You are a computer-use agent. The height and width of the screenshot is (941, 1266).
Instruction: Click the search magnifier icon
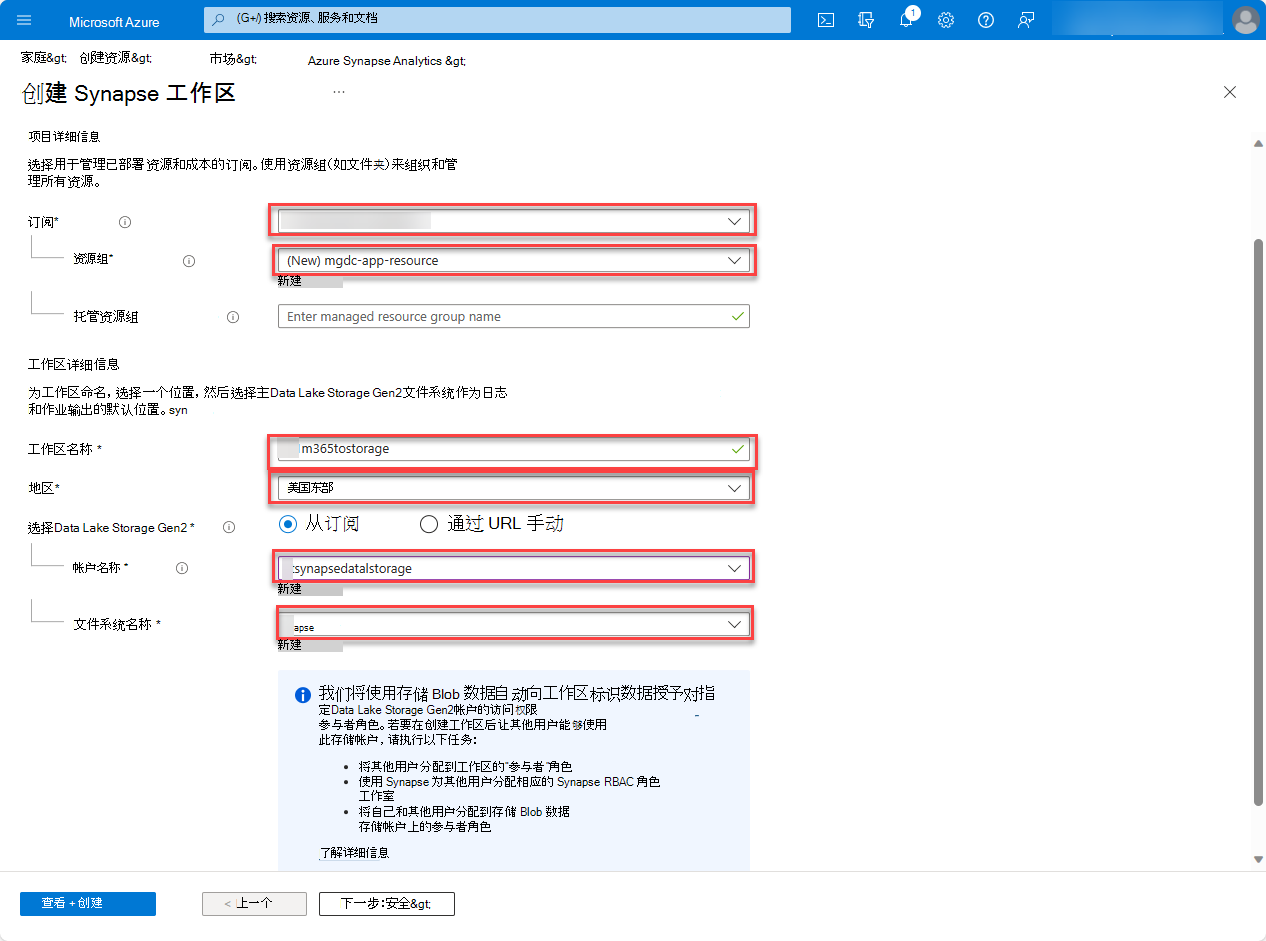point(219,20)
